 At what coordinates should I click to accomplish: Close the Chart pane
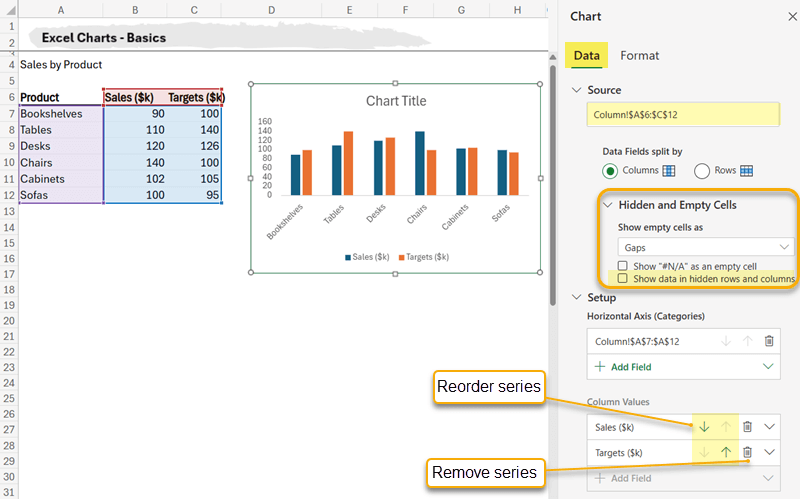[792, 17]
